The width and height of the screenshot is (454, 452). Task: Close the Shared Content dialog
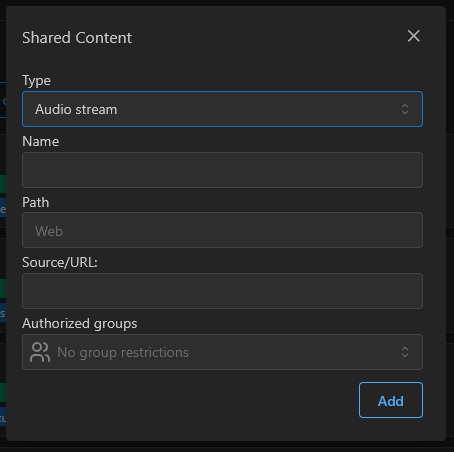pos(413,36)
